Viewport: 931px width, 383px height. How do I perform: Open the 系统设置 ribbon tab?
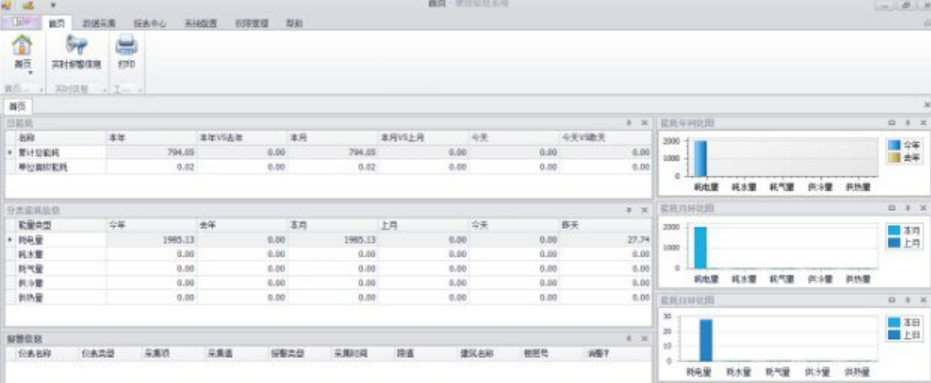tap(201, 24)
